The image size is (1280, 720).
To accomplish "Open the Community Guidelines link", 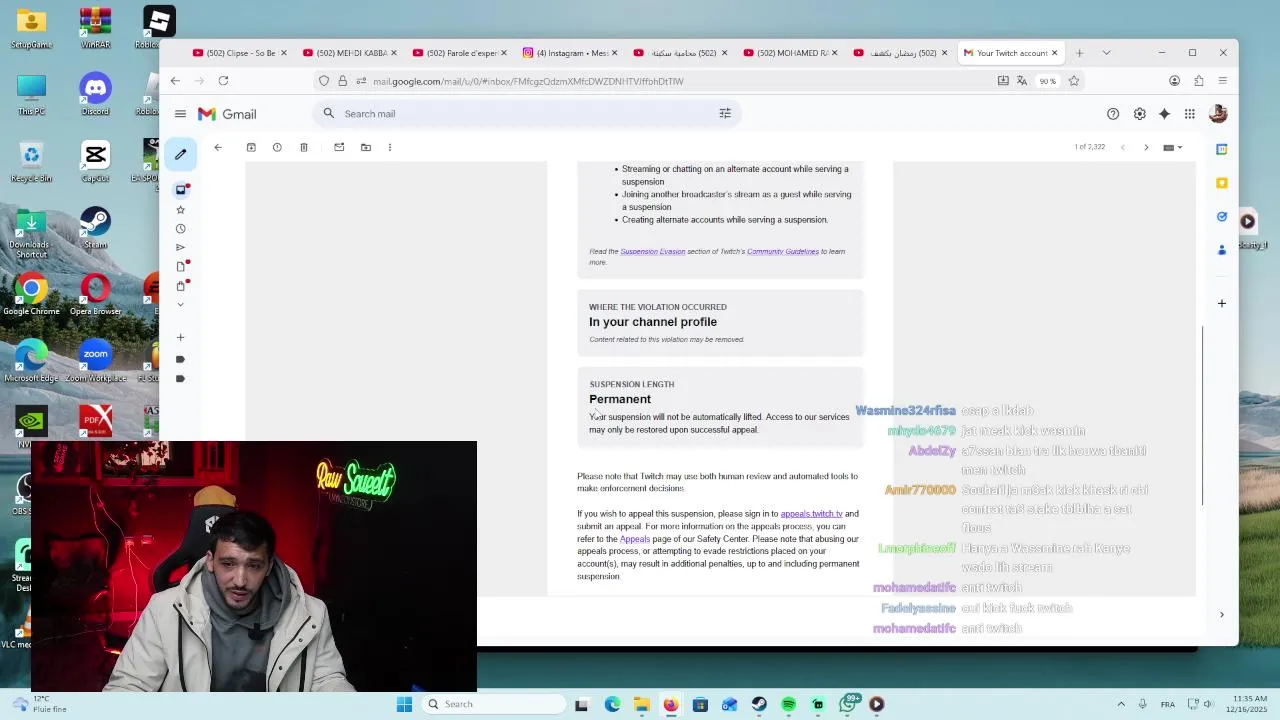I will coord(783,251).
